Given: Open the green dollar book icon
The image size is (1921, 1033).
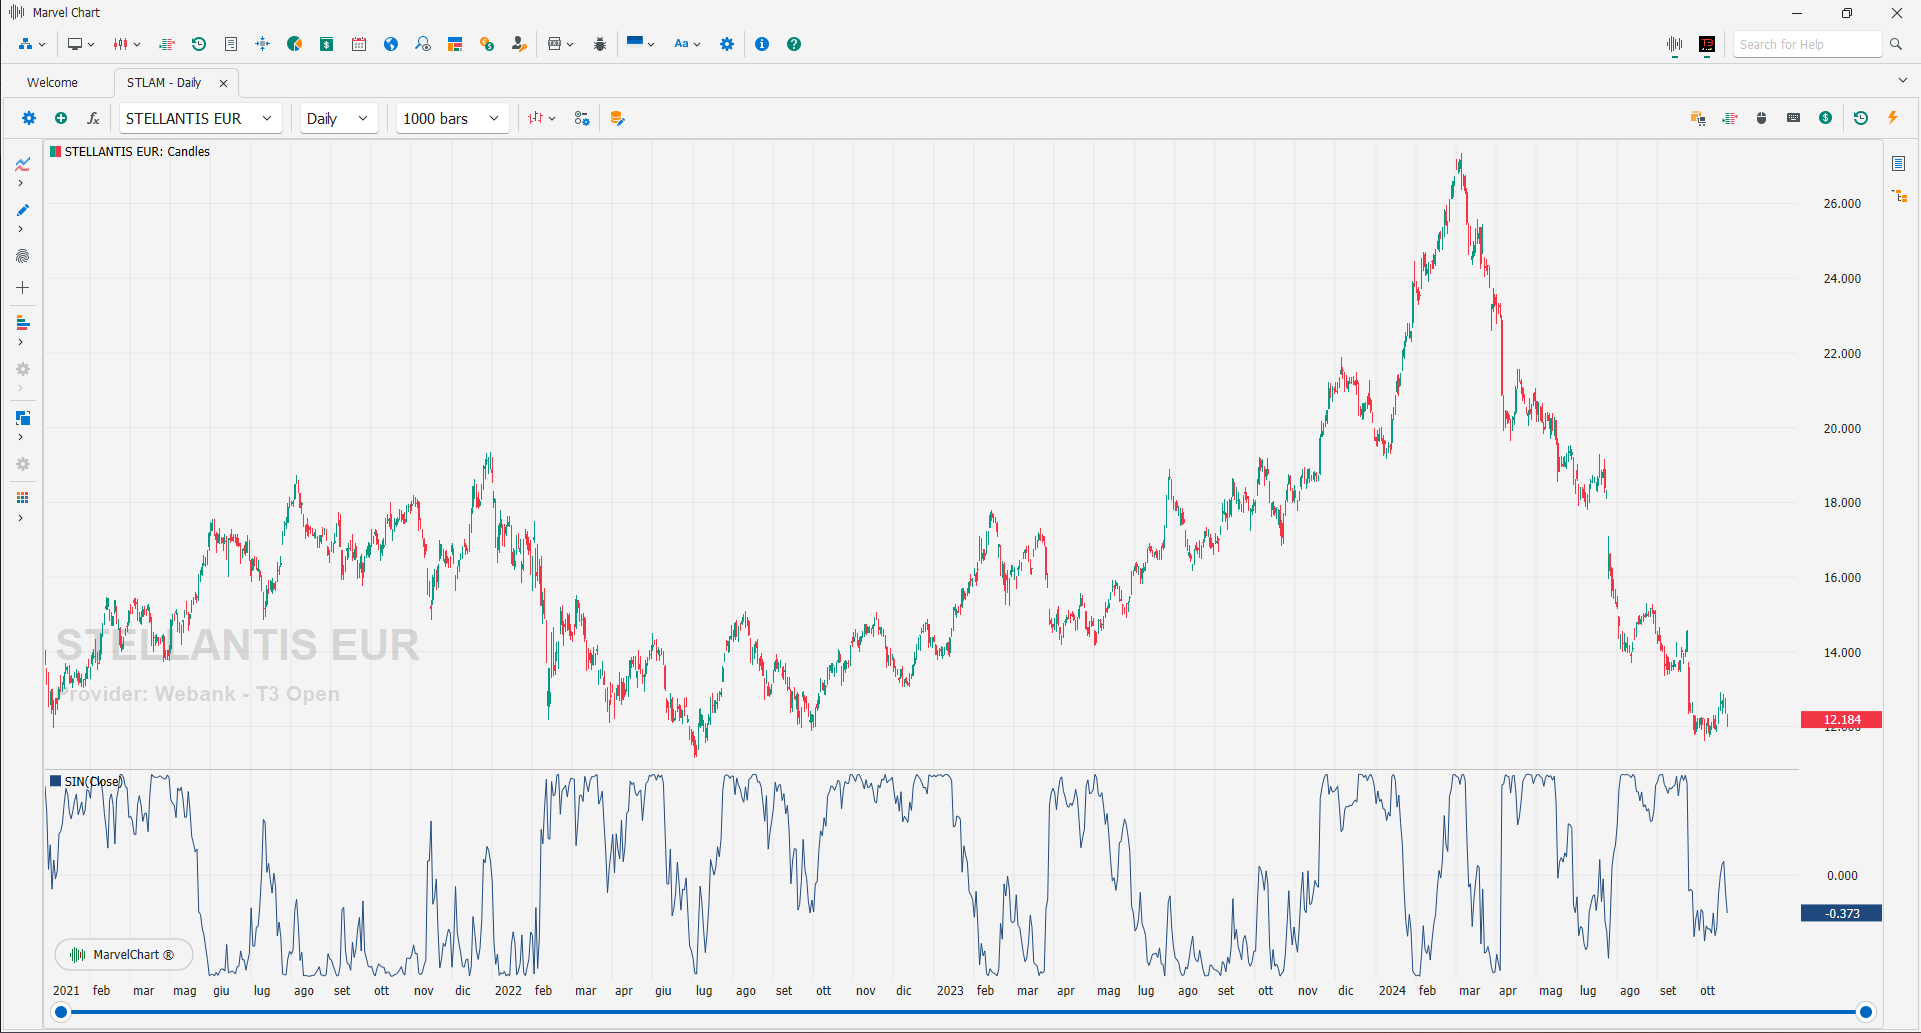Looking at the screenshot, I should click(x=327, y=44).
